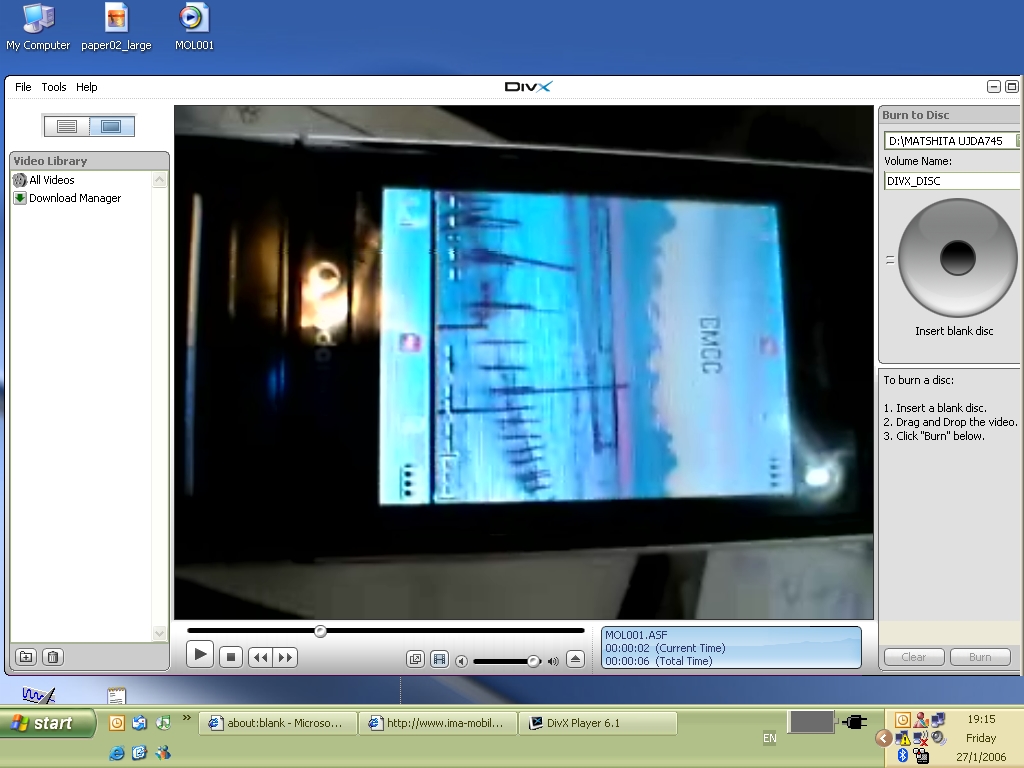This screenshot has width=1024, height=768.
Task: Click the Stop playback button
Action: point(231,657)
